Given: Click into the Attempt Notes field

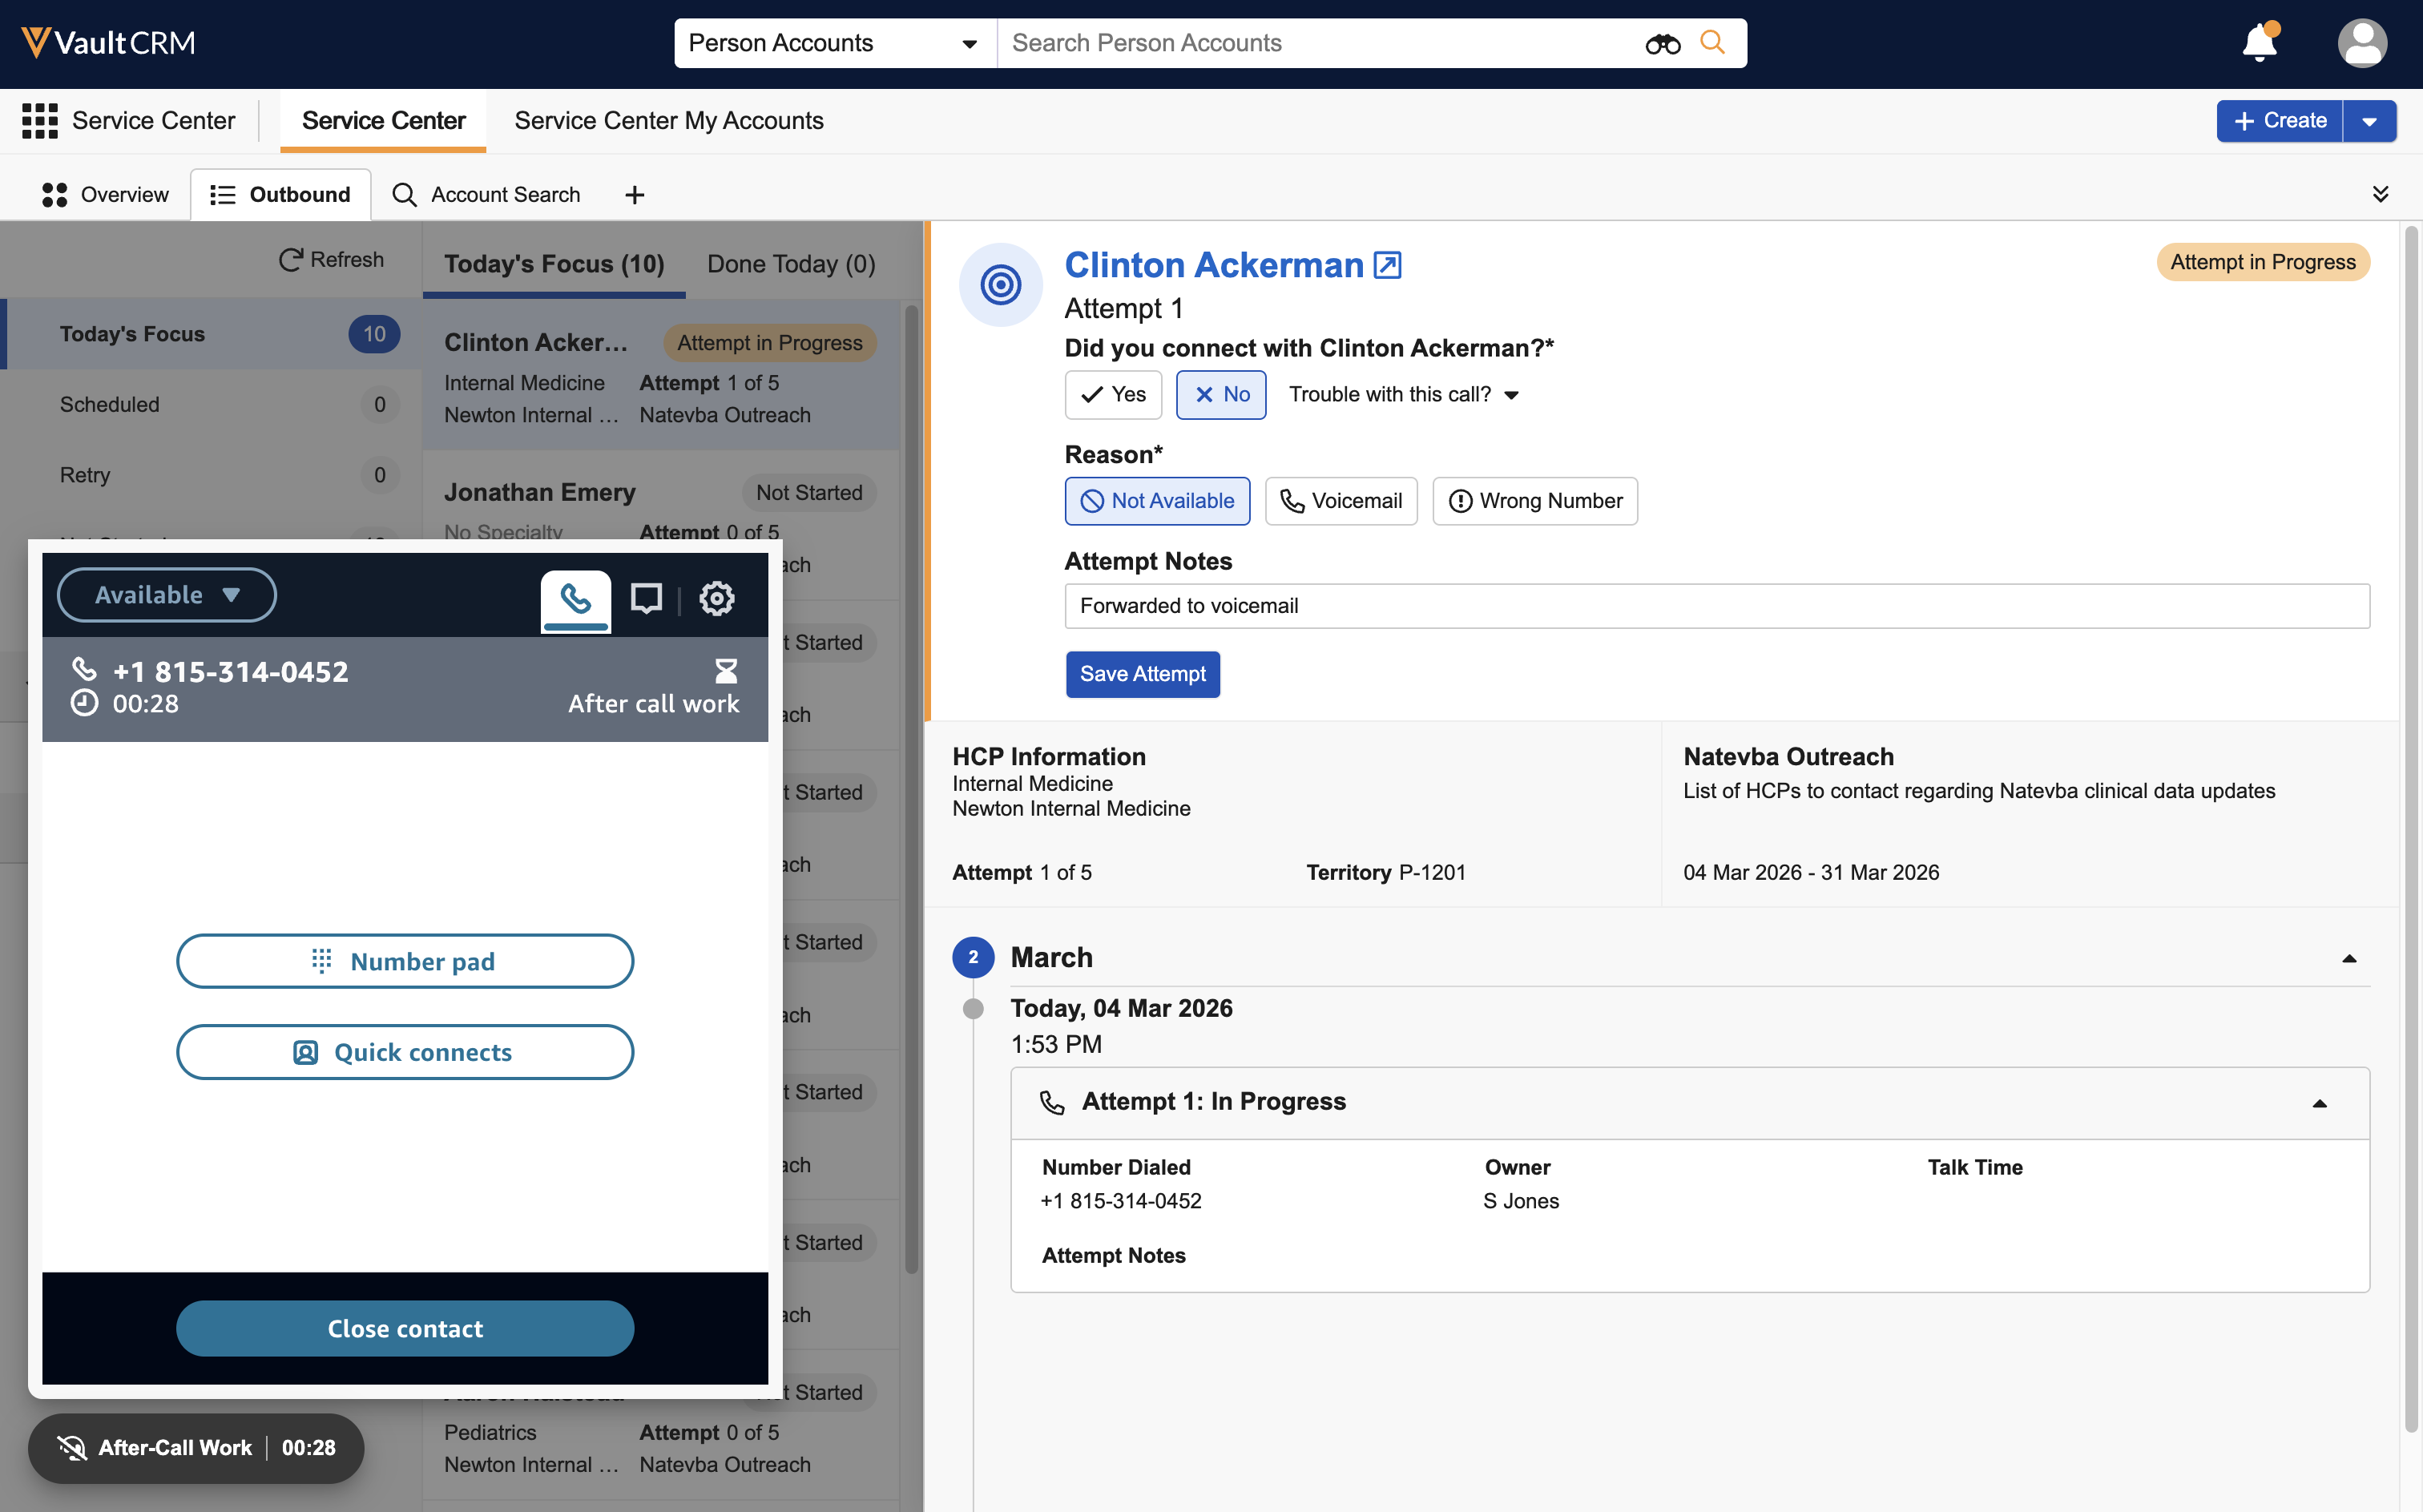Looking at the screenshot, I should [1716, 606].
